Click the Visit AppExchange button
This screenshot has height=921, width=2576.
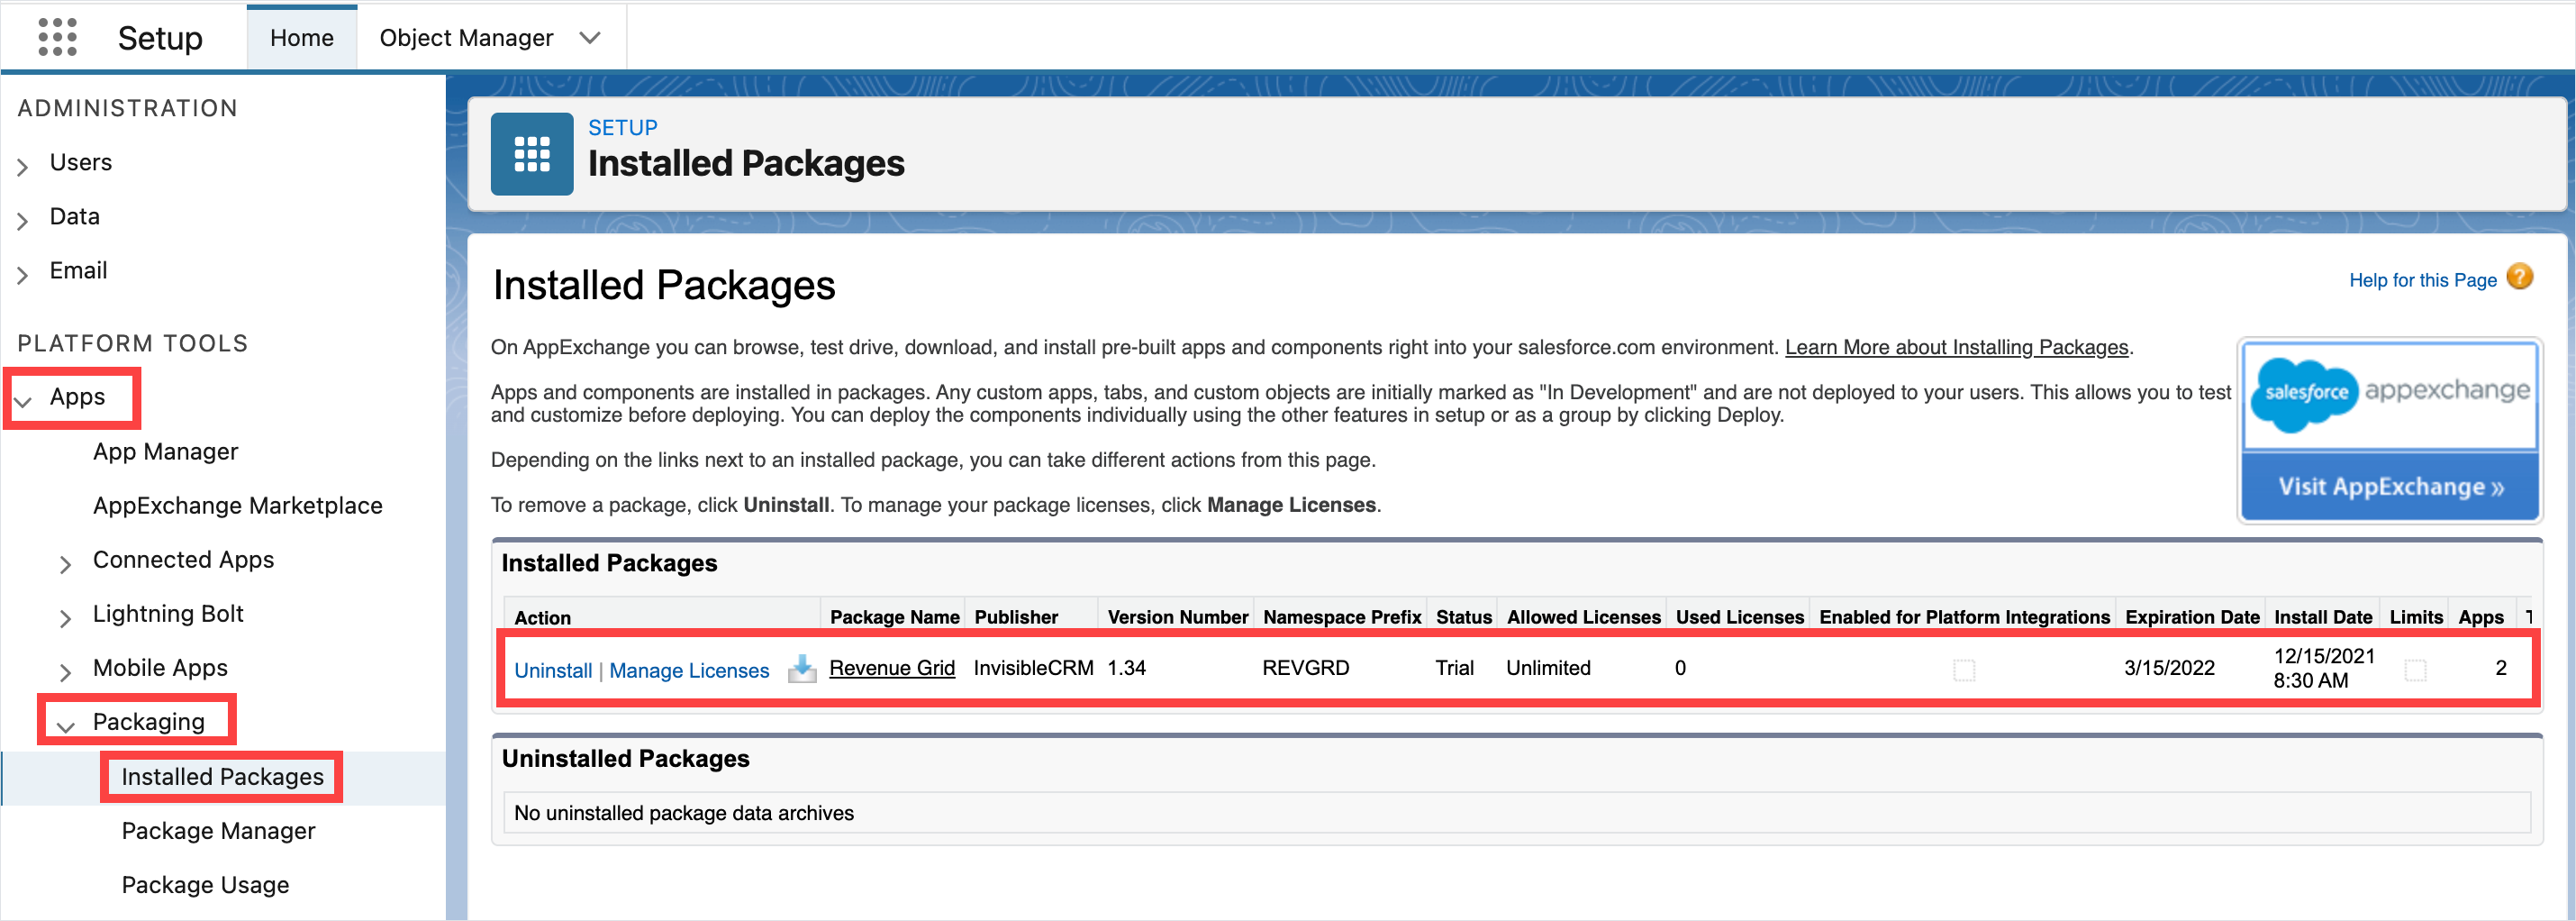(2390, 486)
